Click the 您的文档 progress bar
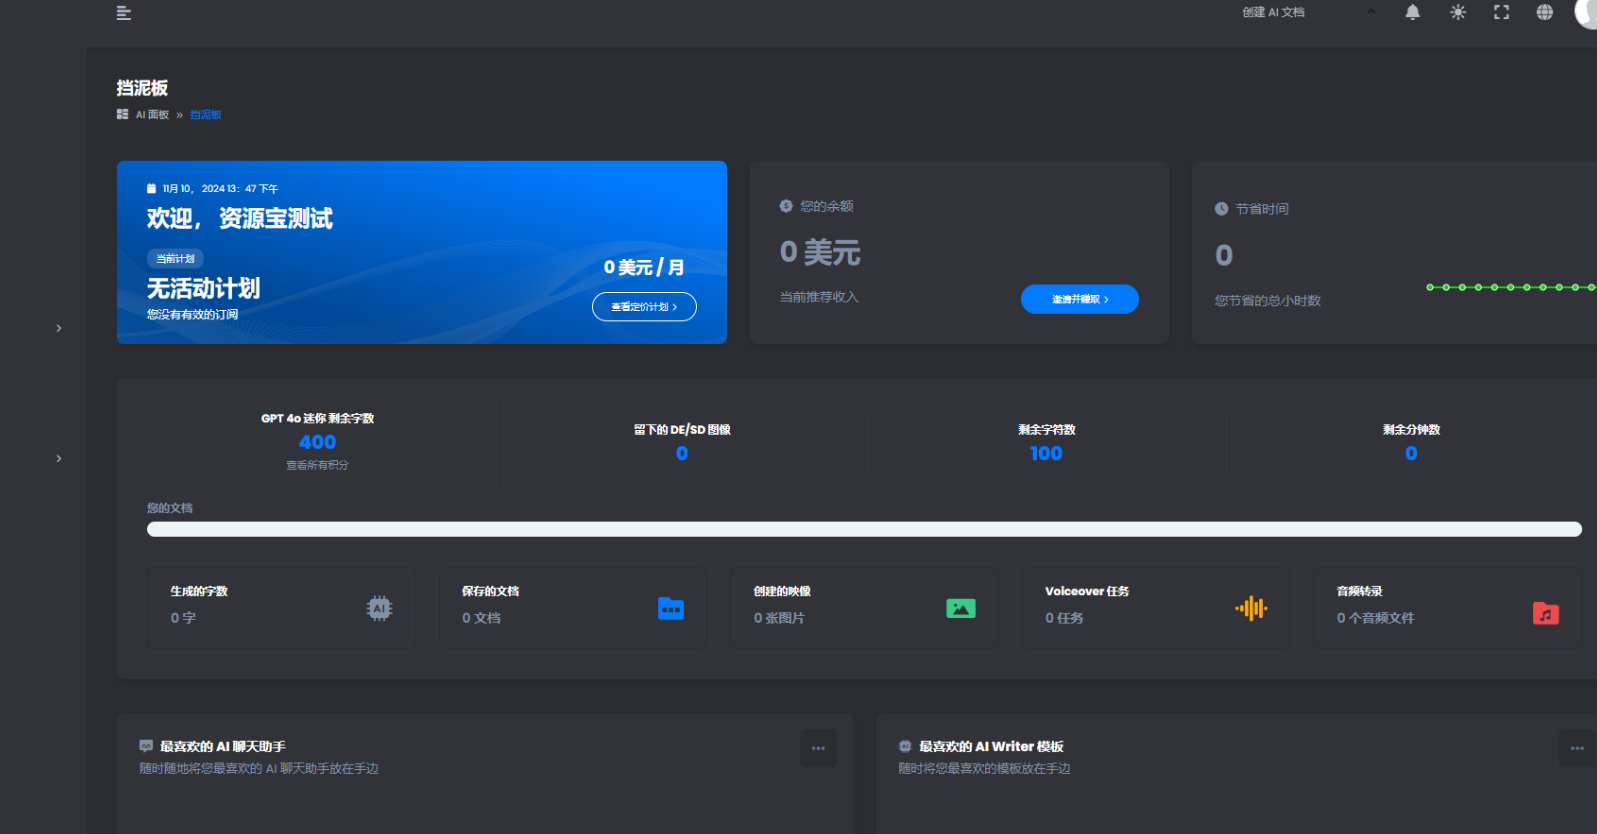The width and height of the screenshot is (1597, 834). pyautogui.click(x=864, y=529)
